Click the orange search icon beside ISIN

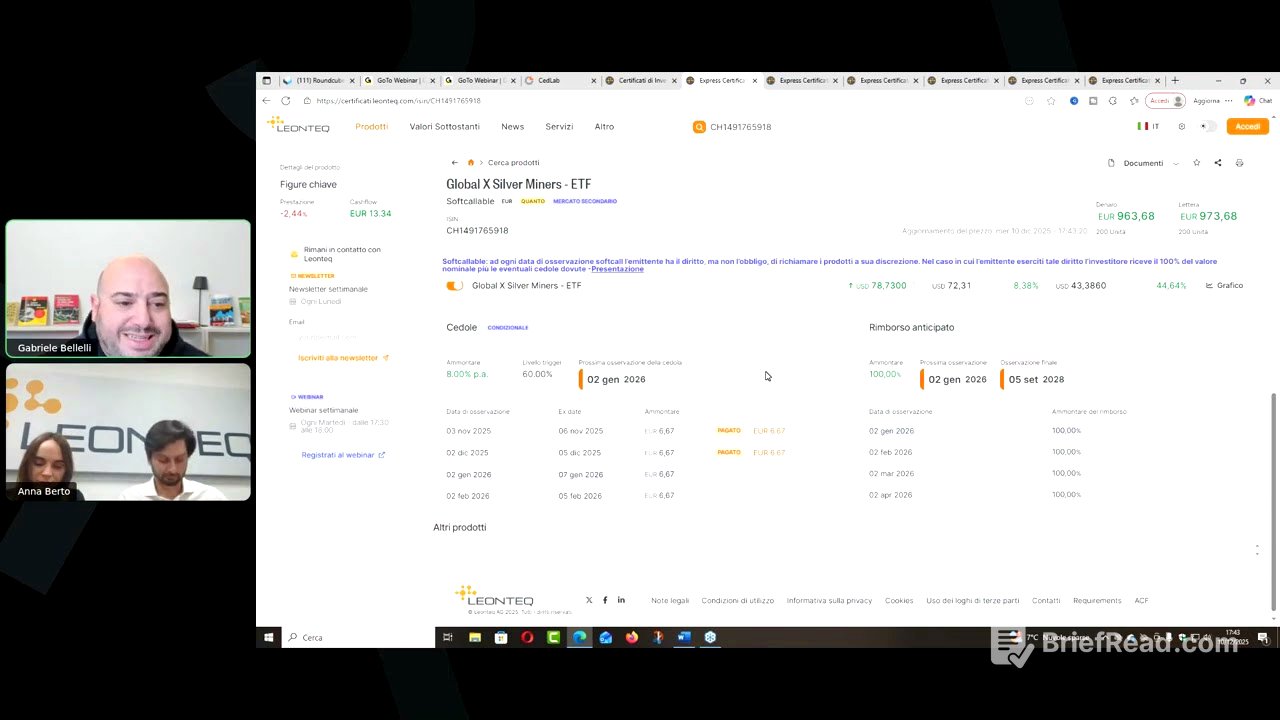click(x=699, y=127)
